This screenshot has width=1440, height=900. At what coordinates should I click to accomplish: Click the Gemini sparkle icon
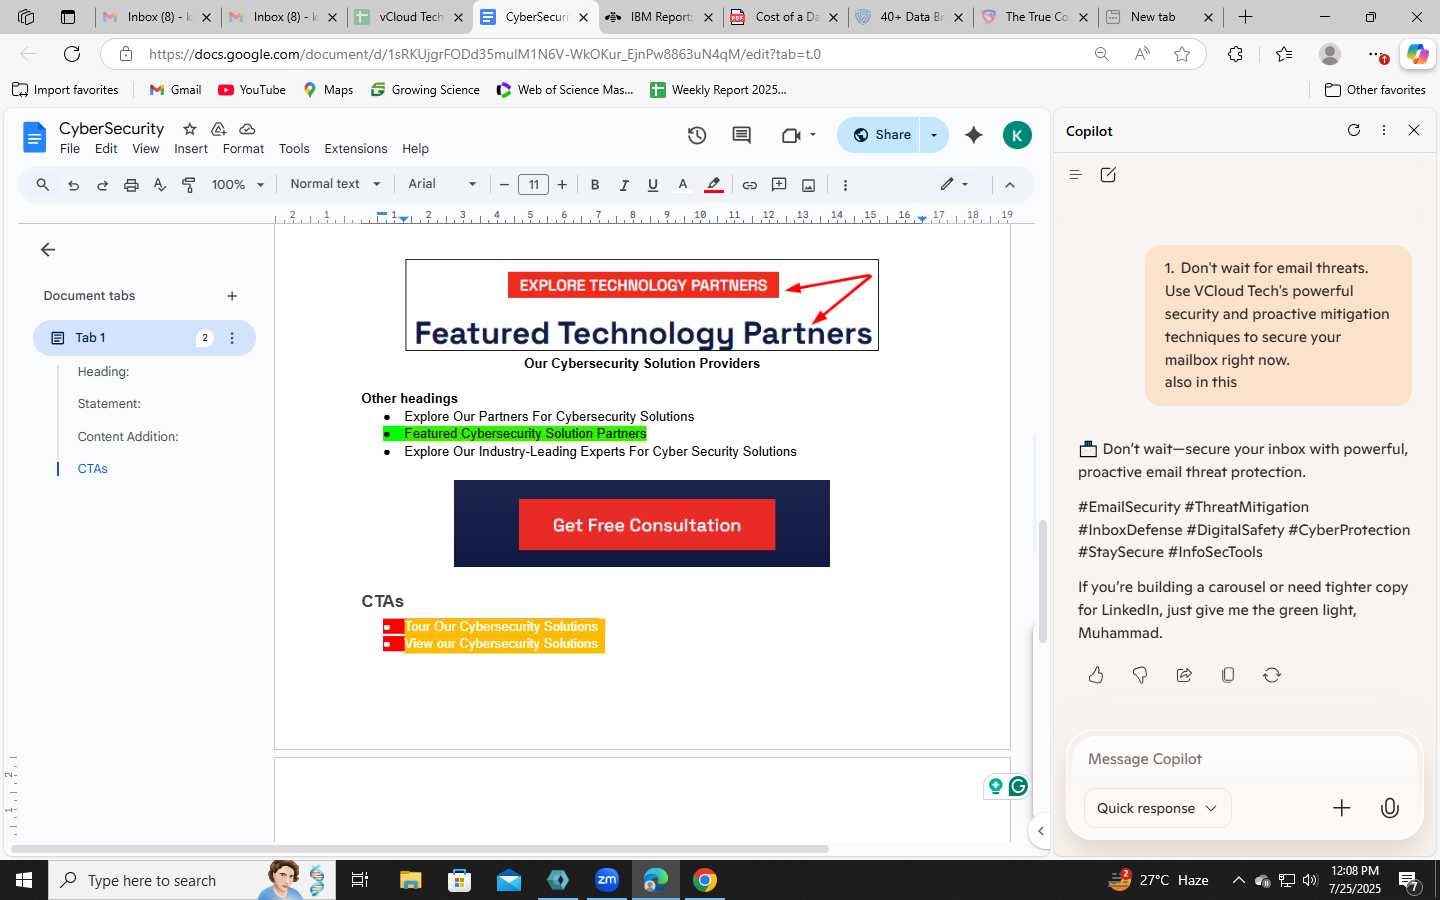click(x=974, y=135)
